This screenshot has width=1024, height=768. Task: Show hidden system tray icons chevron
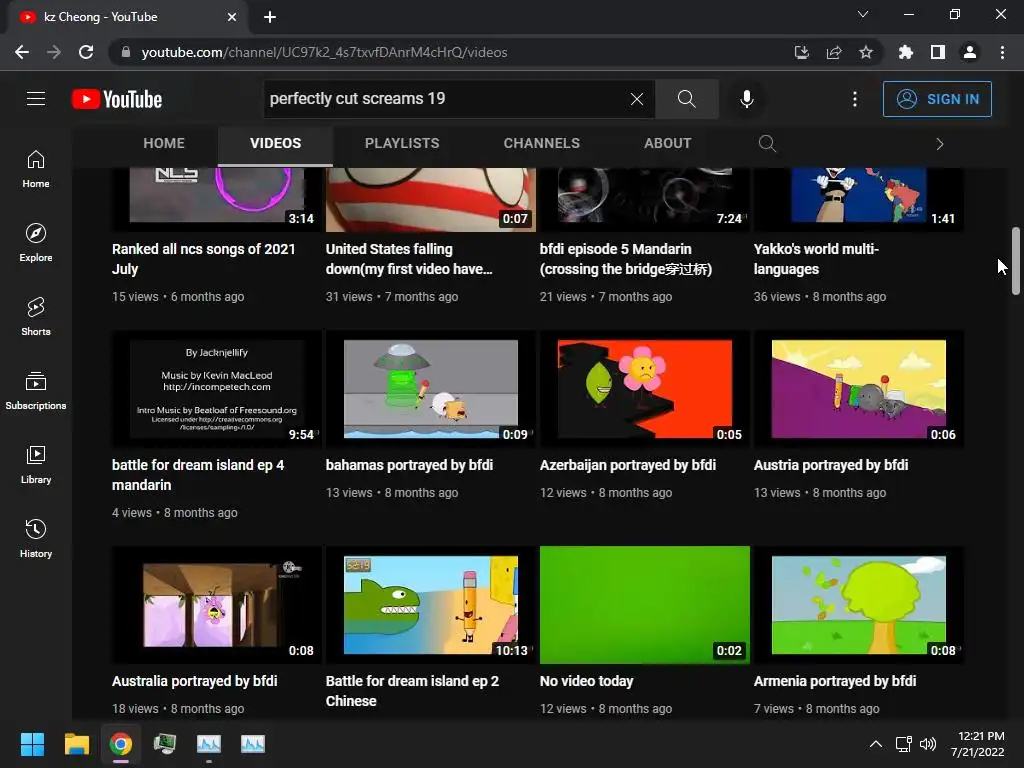(x=876, y=744)
